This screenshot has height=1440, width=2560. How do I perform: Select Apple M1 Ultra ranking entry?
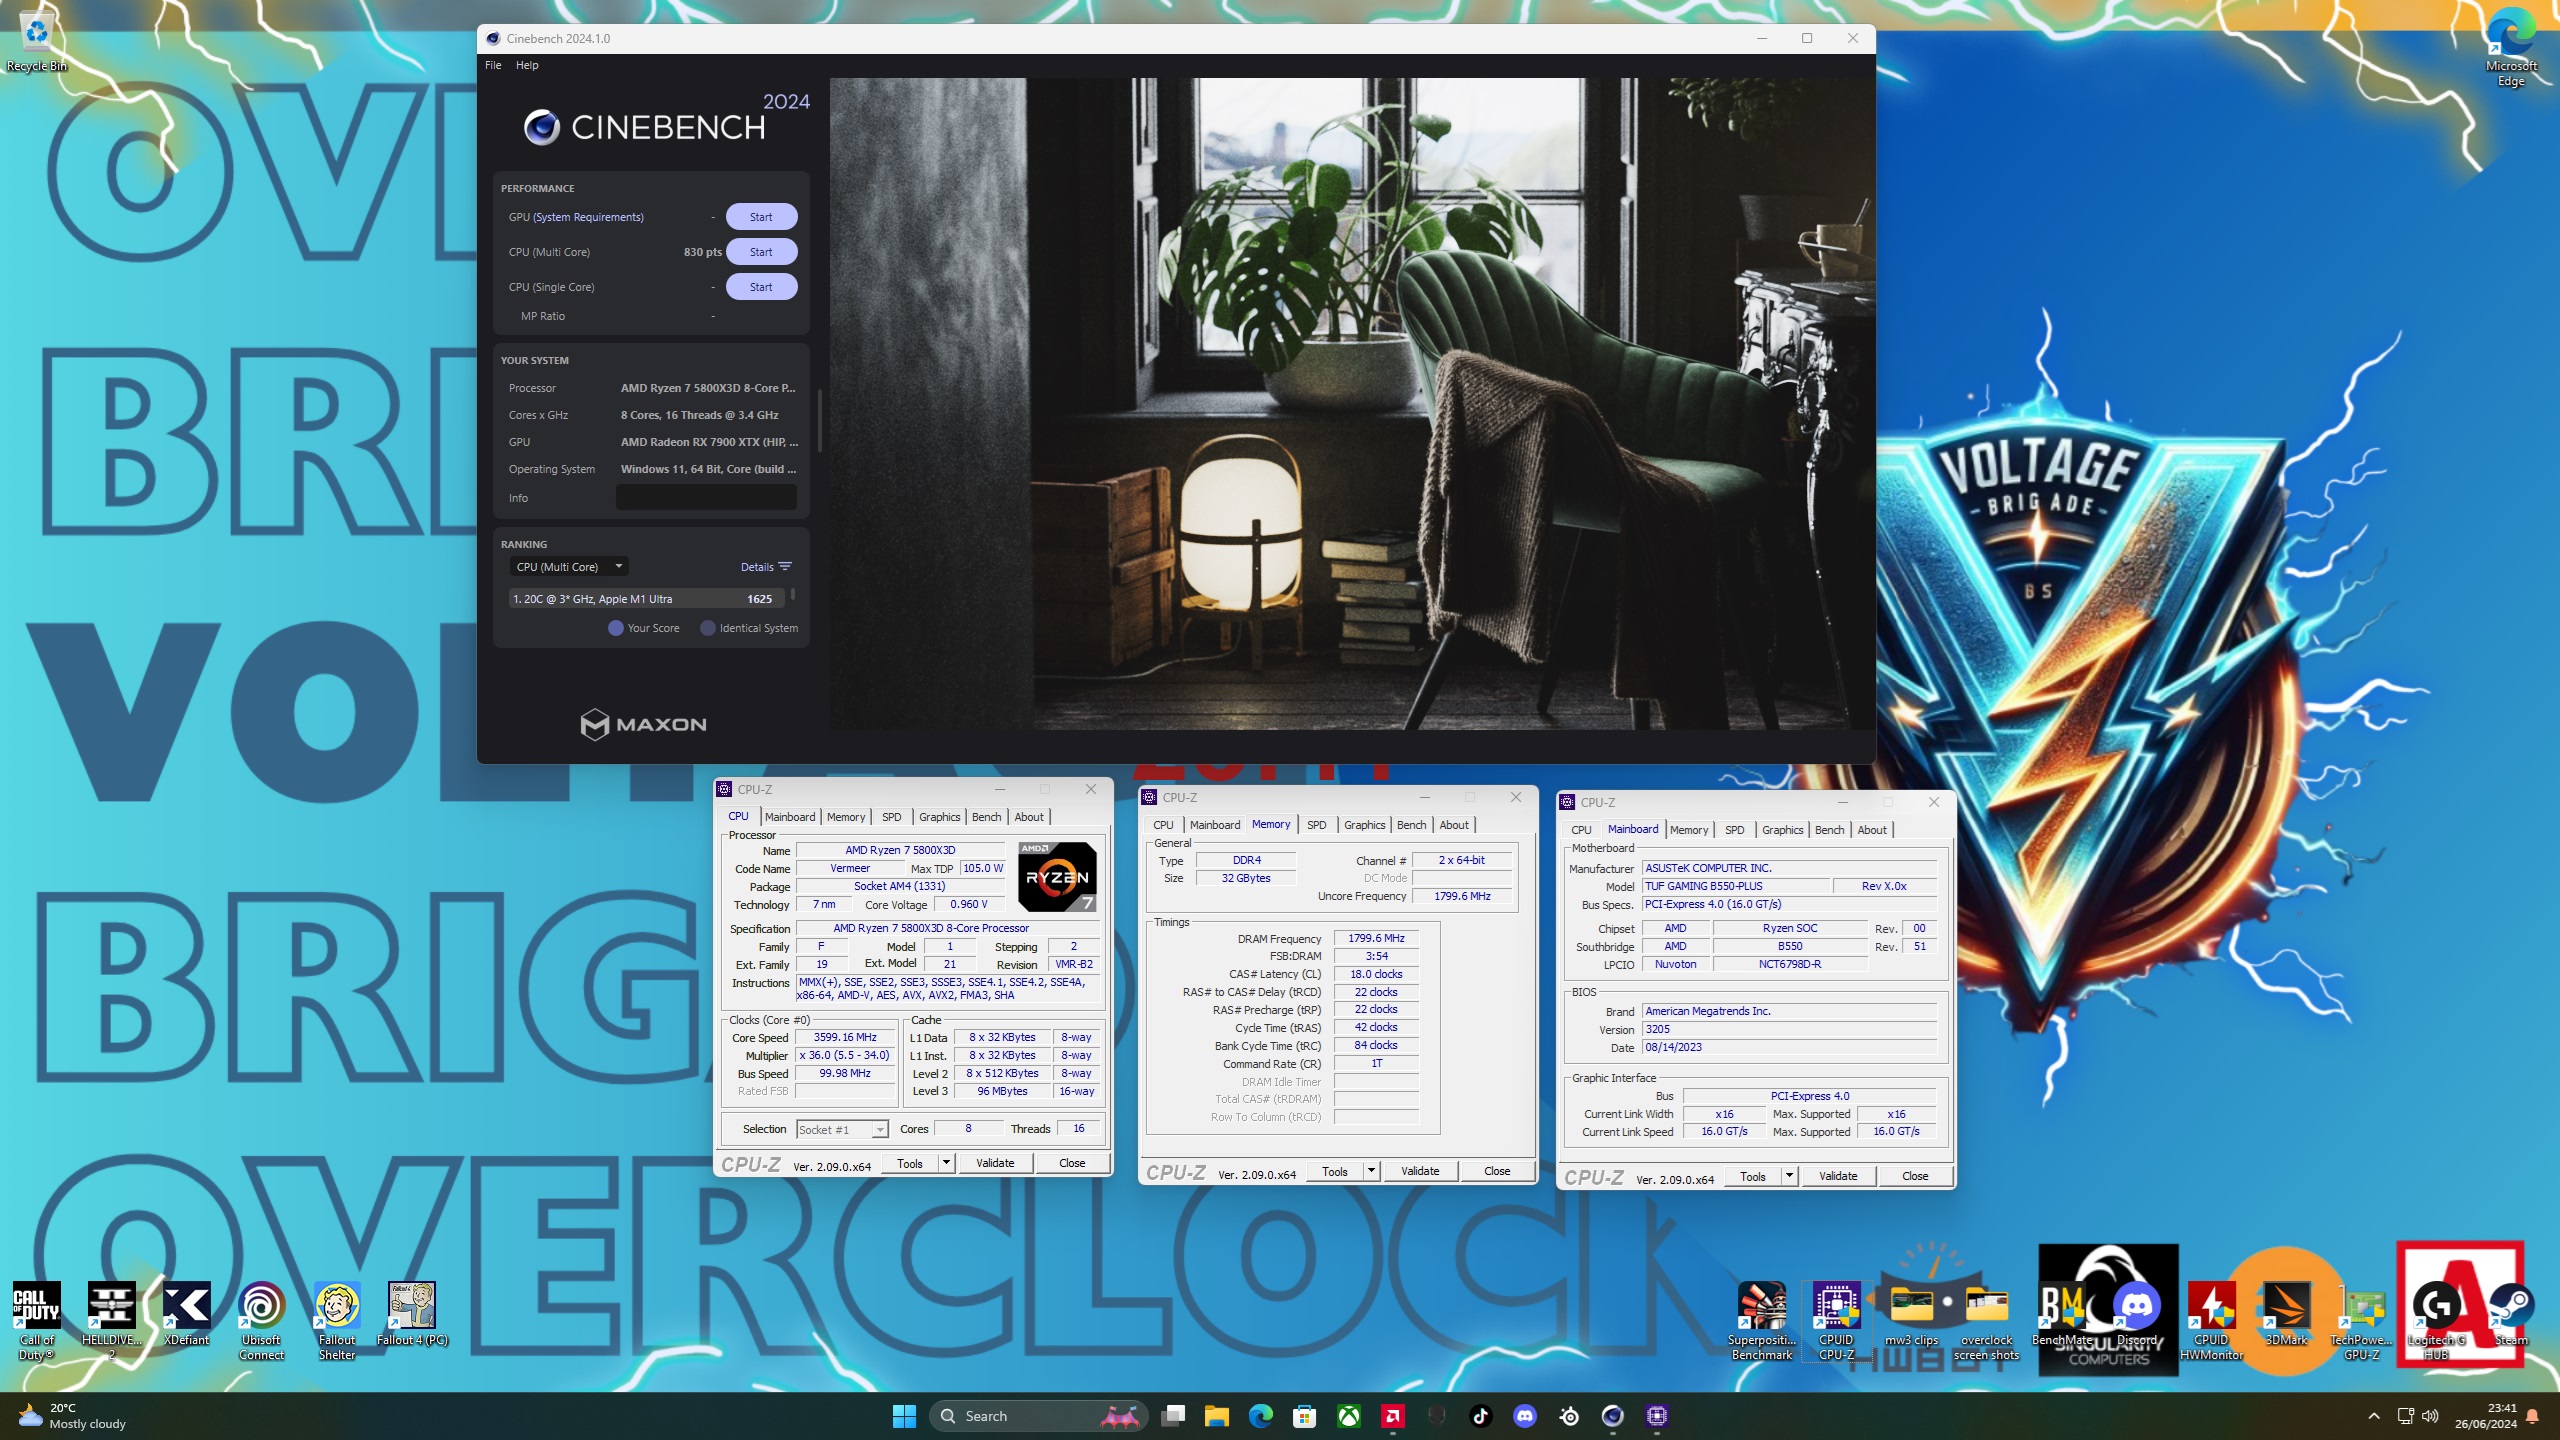point(648,599)
